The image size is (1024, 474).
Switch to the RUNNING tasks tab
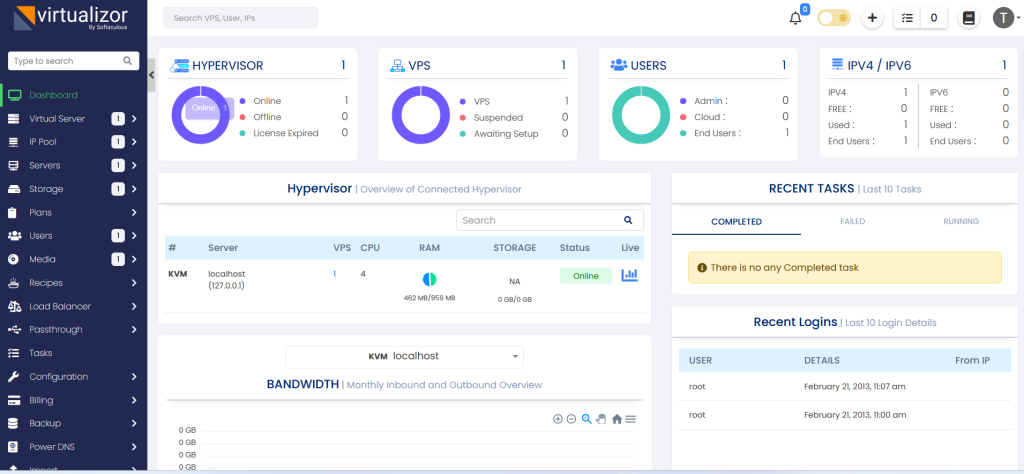click(x=961, y=221)
